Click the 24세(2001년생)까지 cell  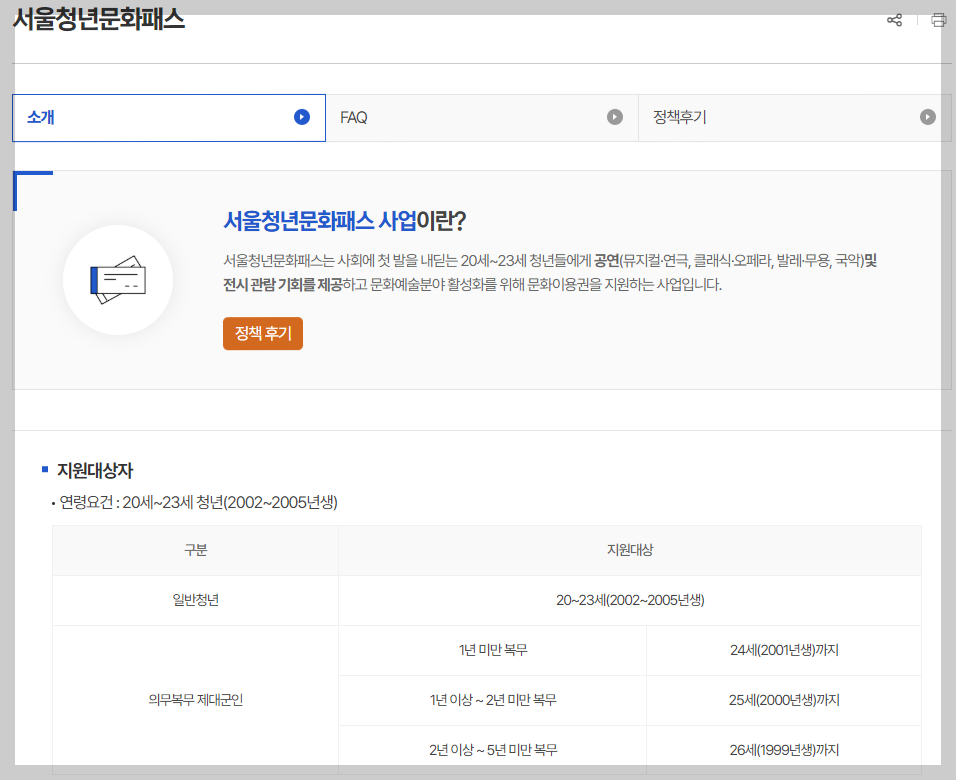pyautogui.click(x=784, y=650)
